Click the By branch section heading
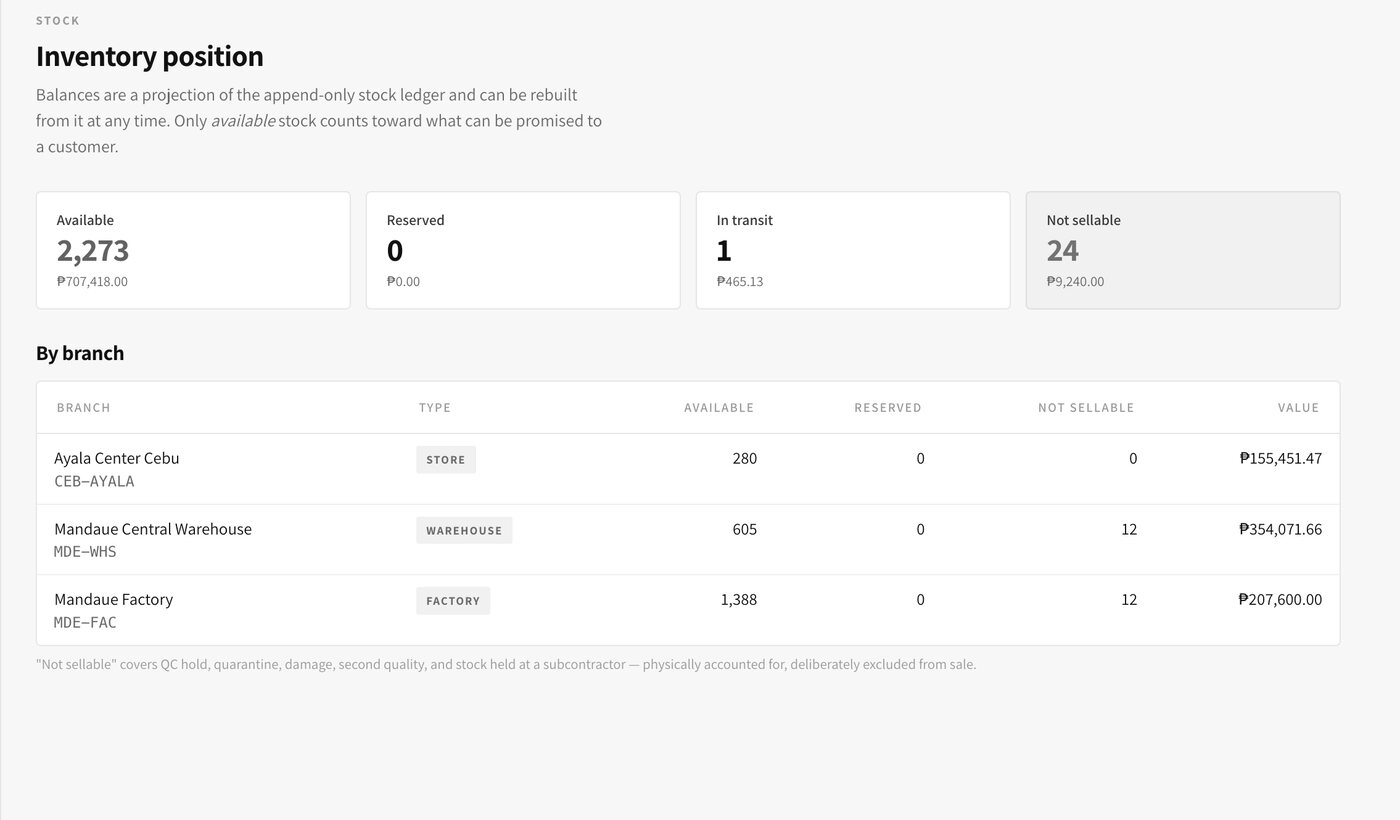Viewport: 1400px width, 820px height. coord(80,353)
